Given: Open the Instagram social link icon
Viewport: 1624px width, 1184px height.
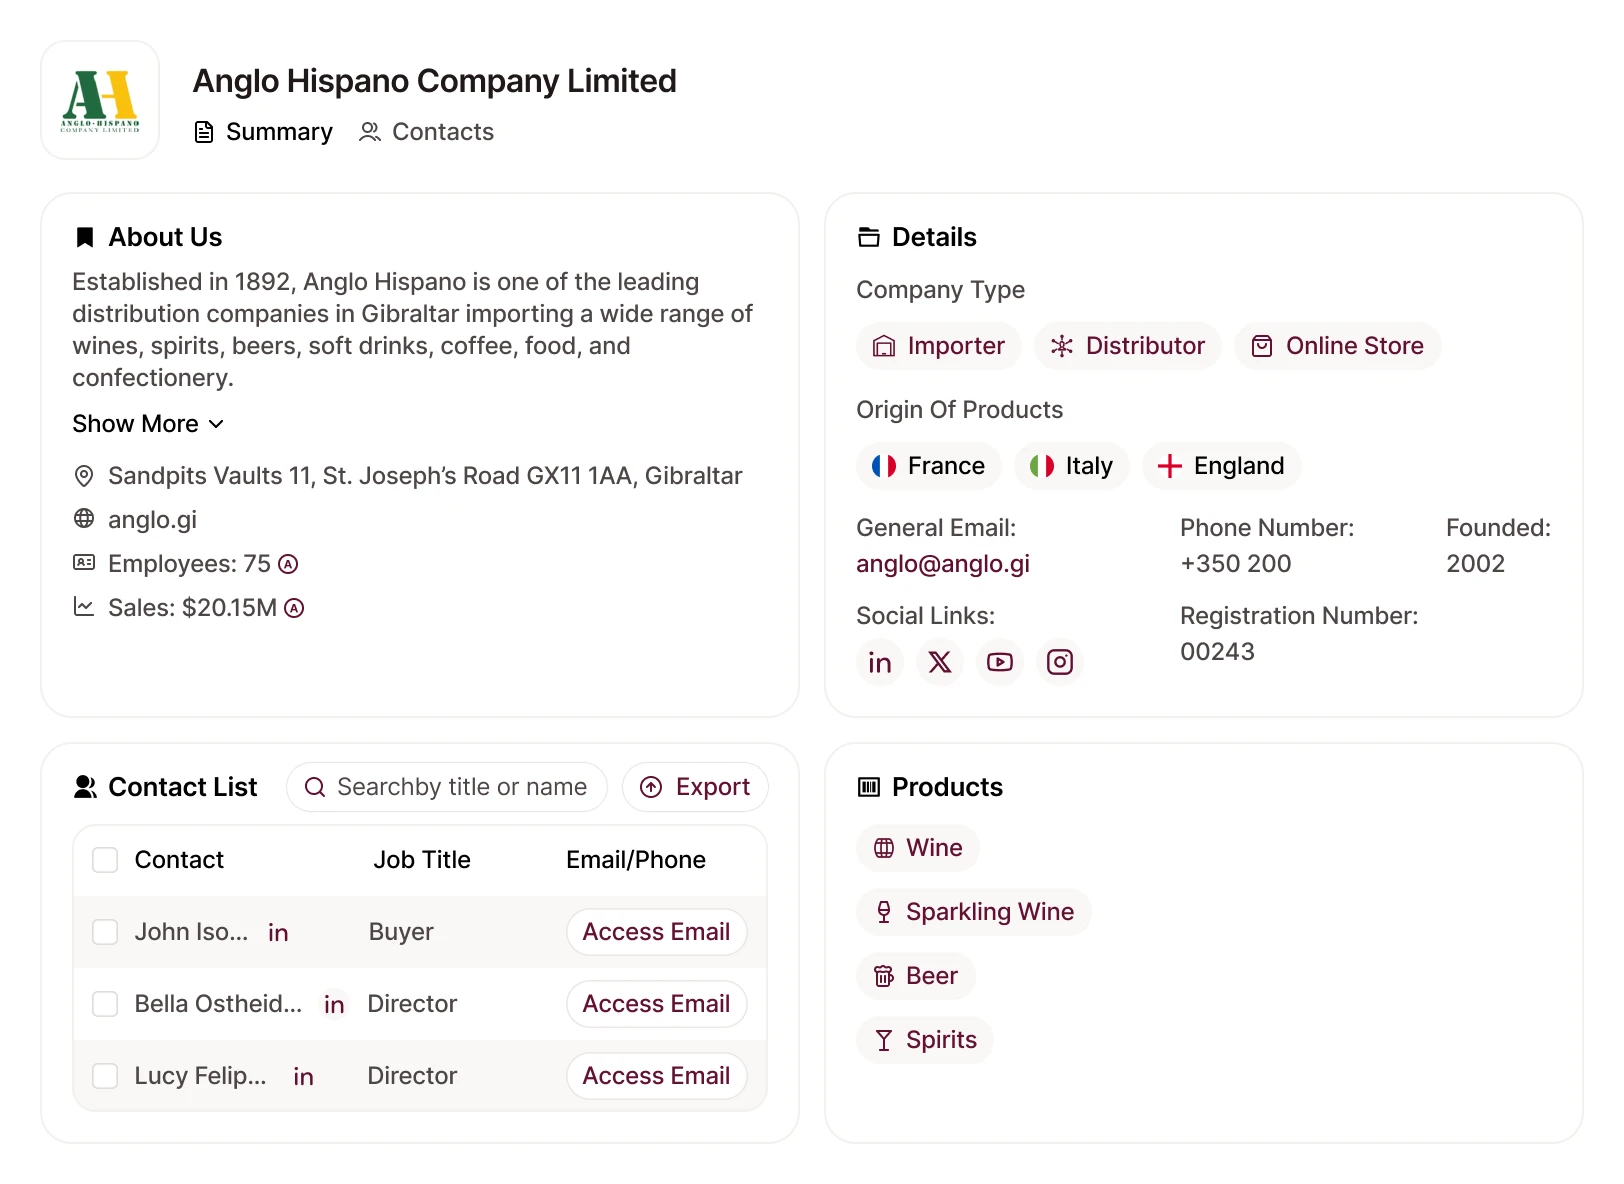Looking at the screenshot, I should pyautogui.click(x=1060, y=662).
